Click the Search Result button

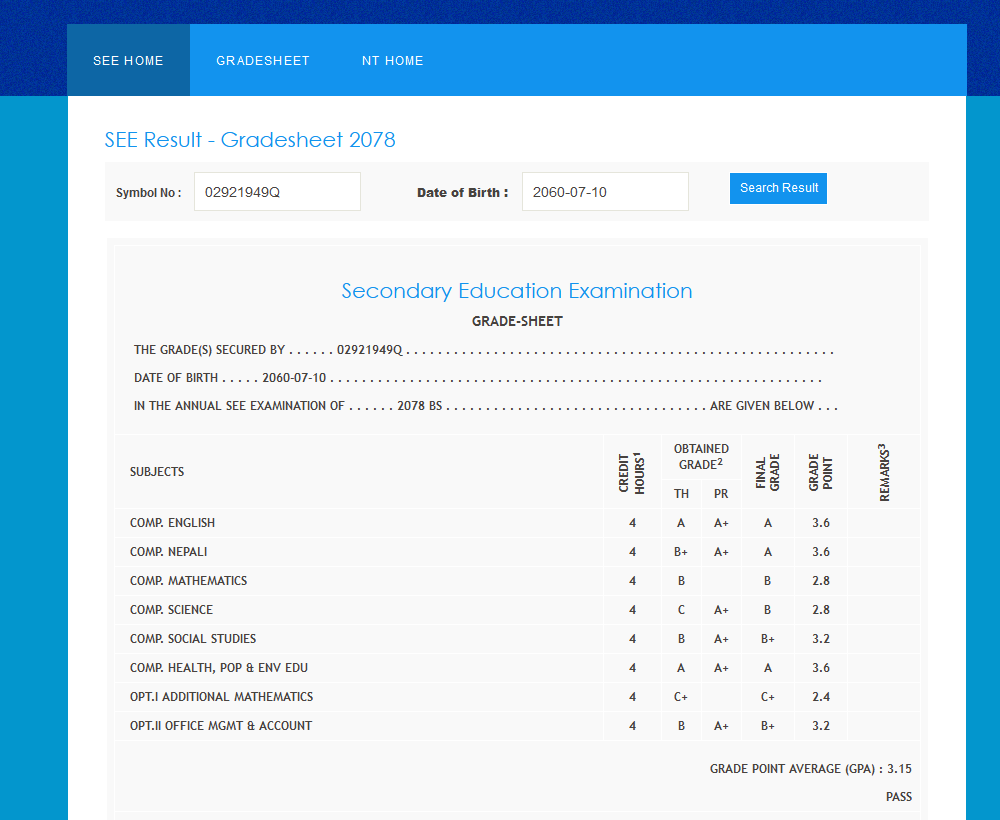(778, 188)
